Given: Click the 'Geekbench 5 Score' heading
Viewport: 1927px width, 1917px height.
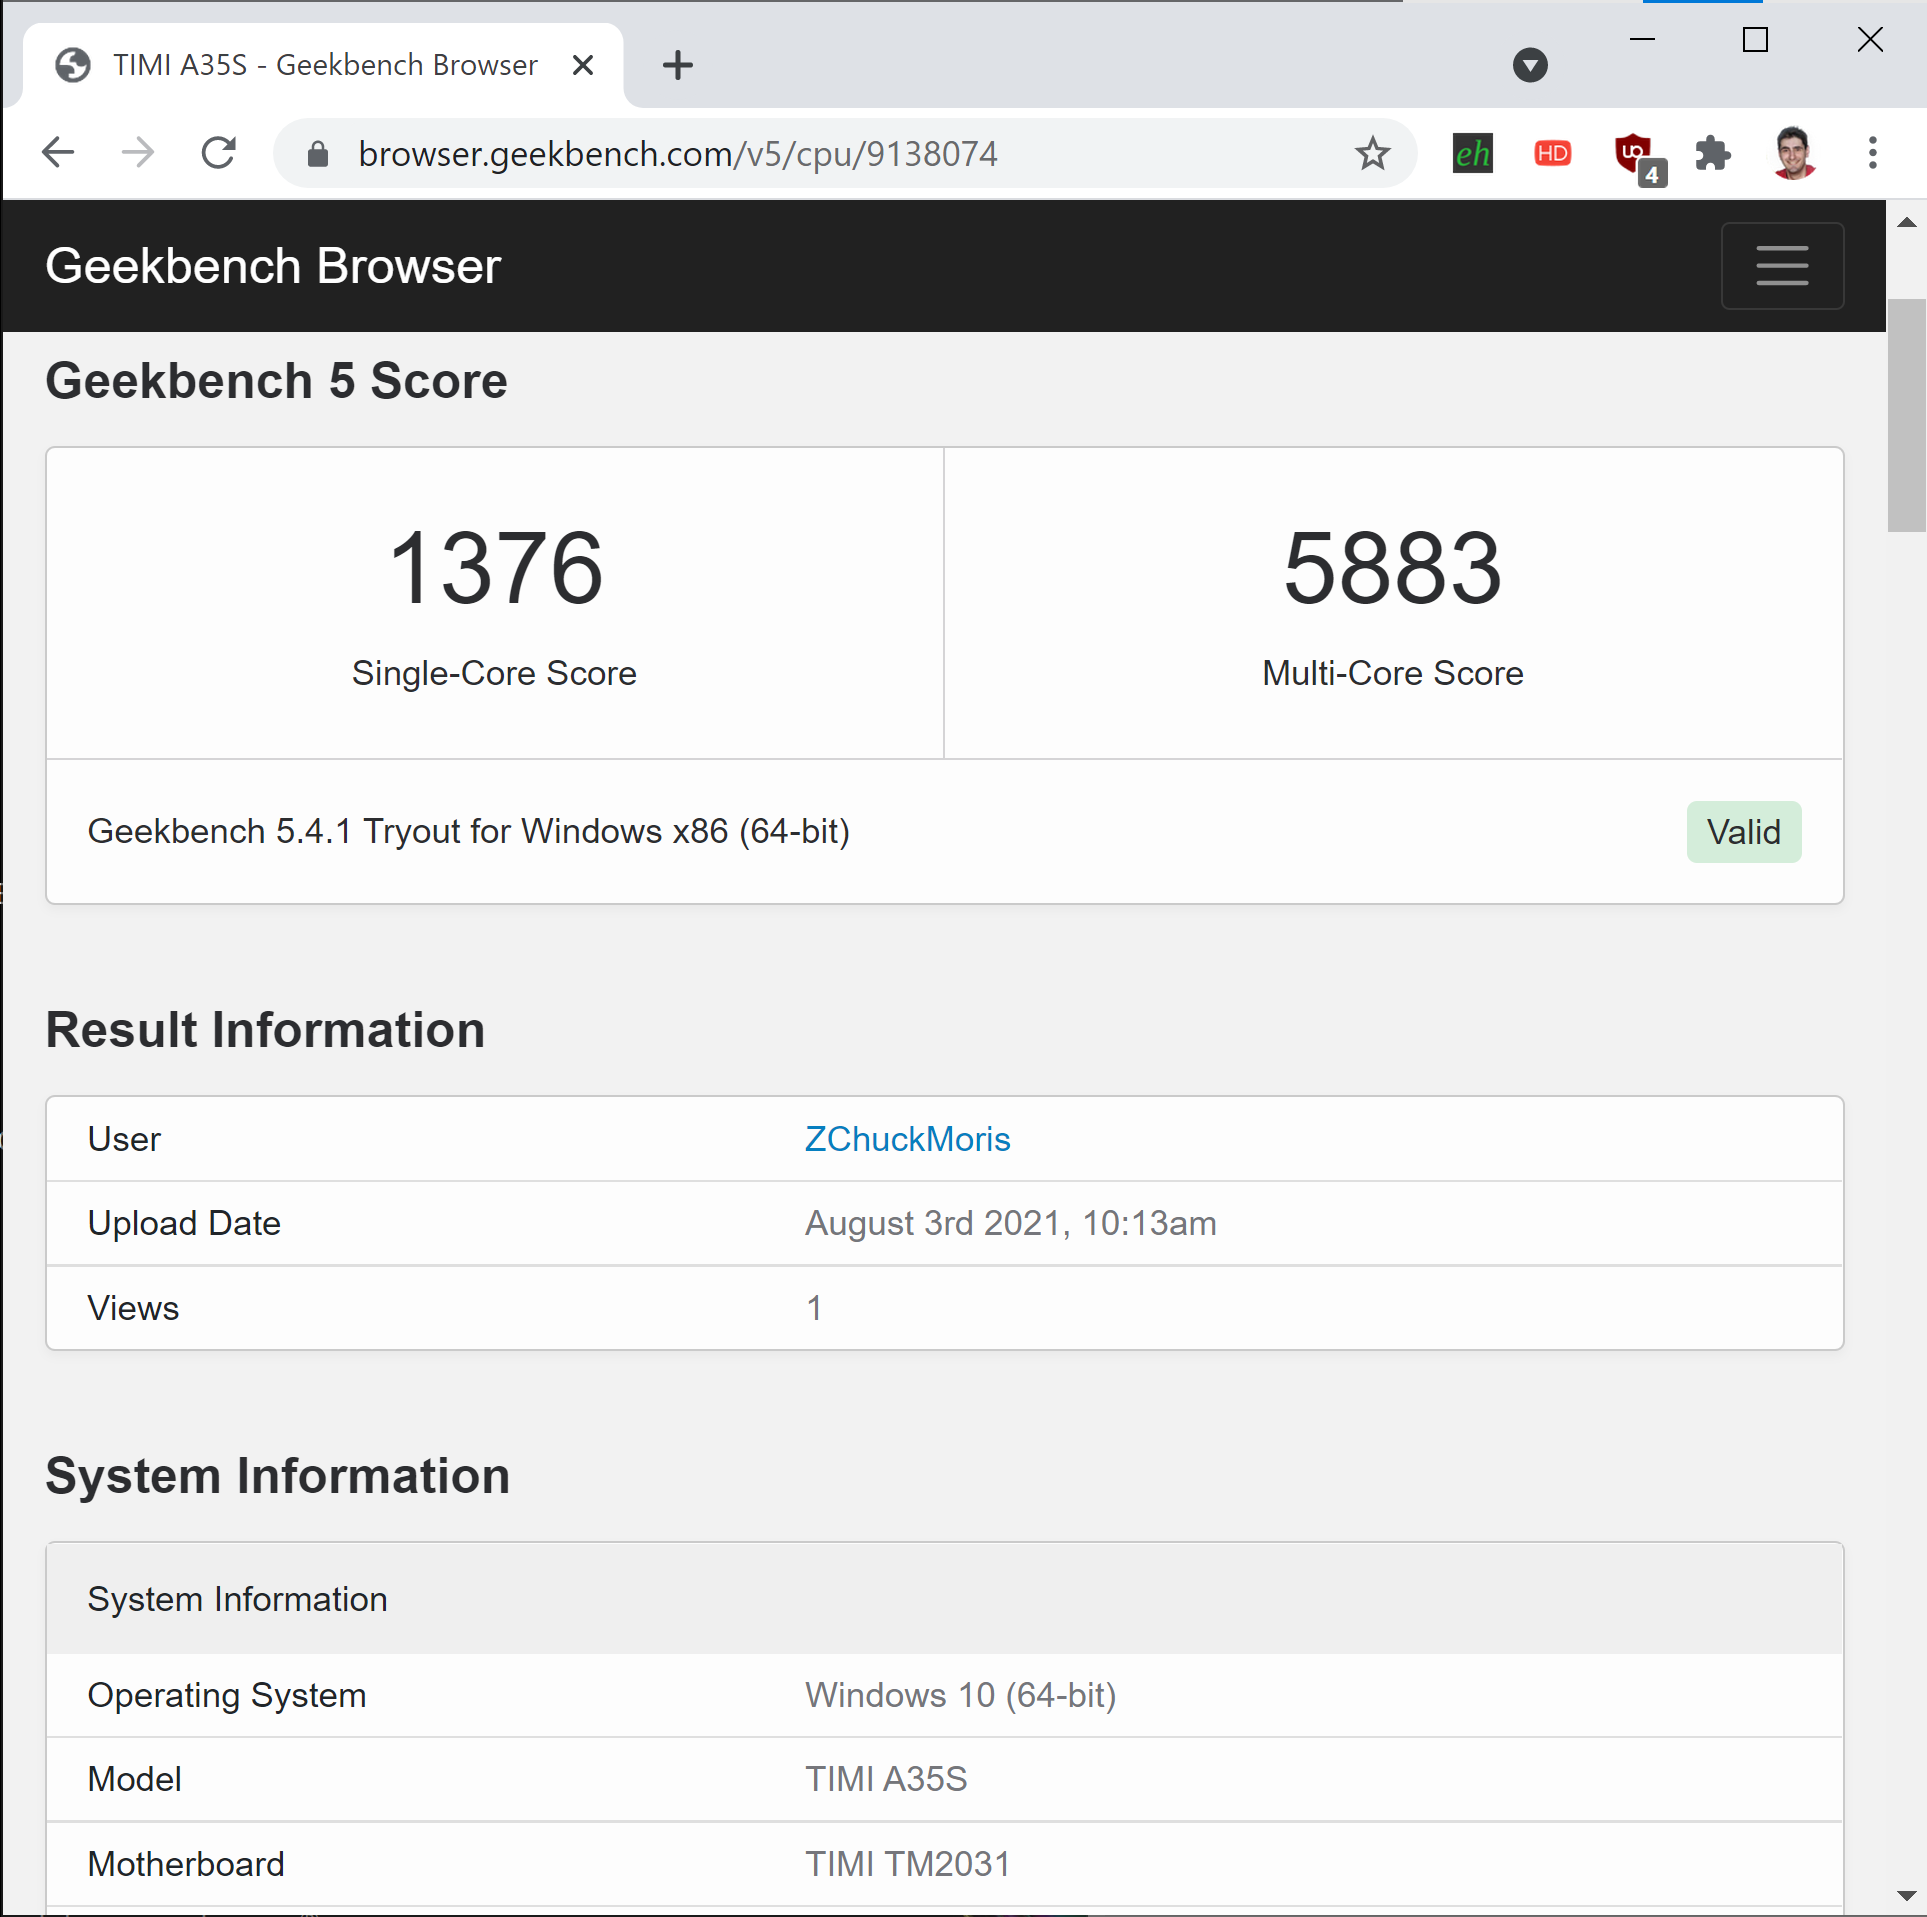Looking at the screenshot, I should pos(276,381).
